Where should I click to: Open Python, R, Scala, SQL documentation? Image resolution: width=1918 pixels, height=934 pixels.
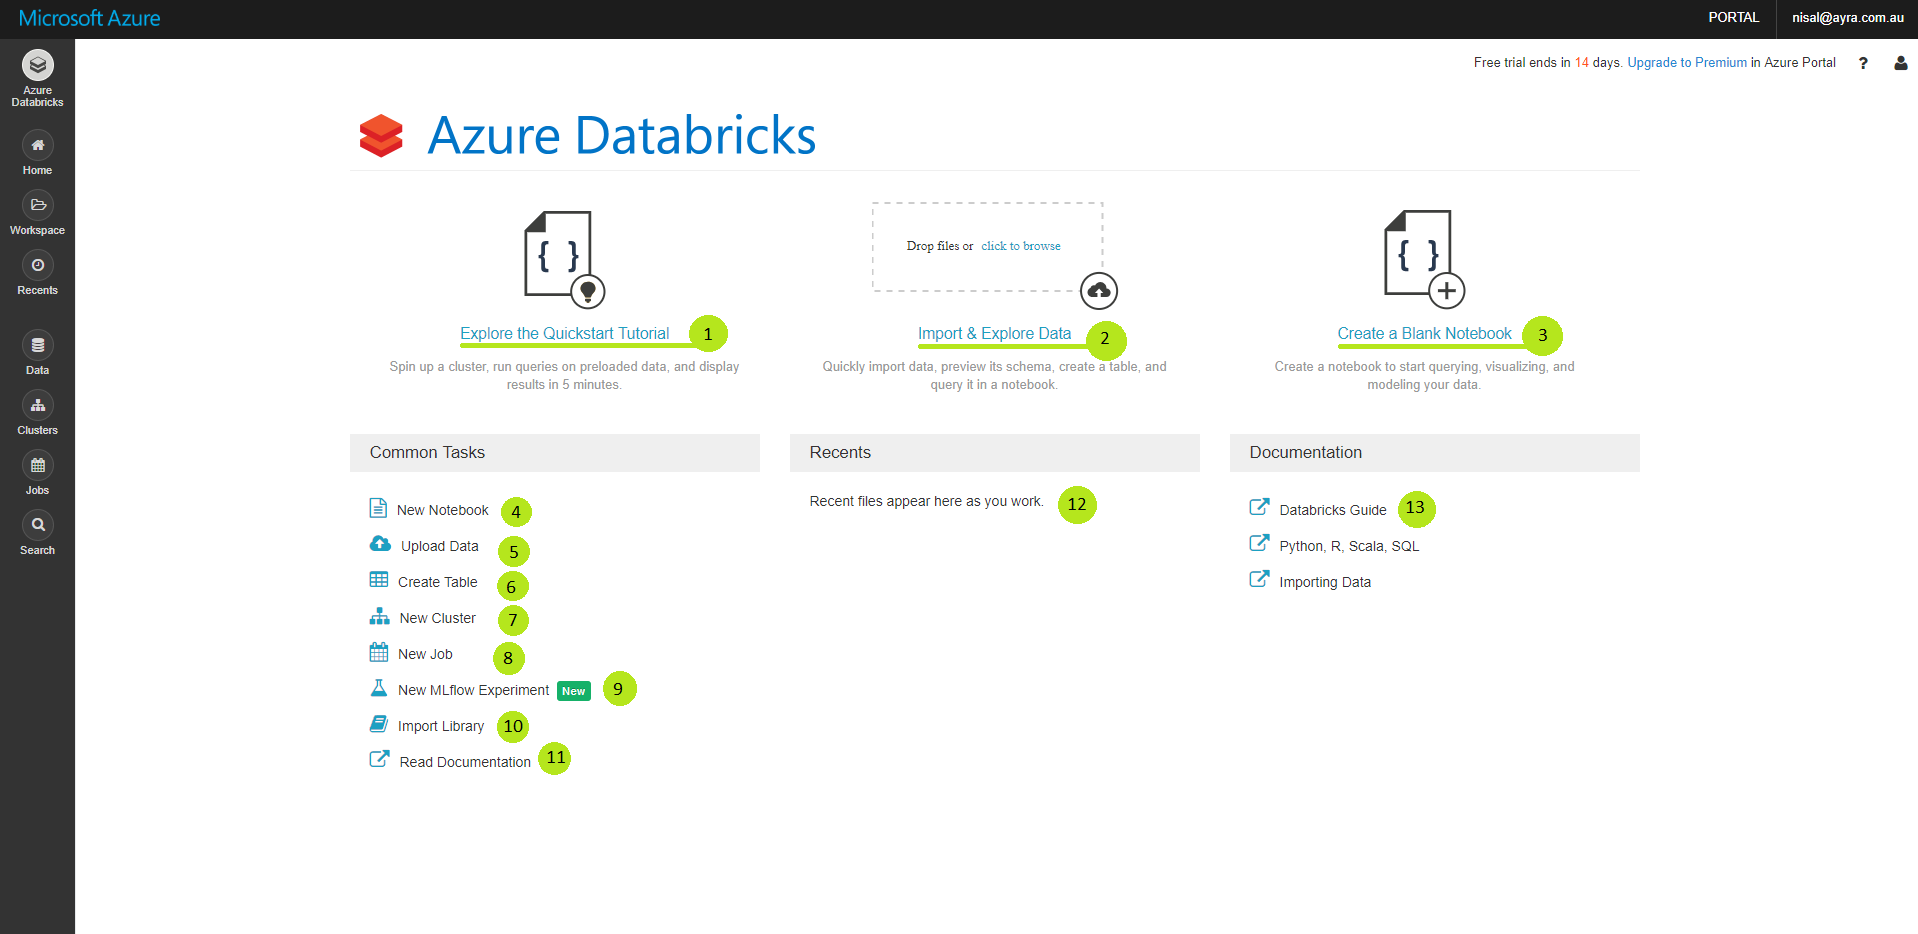1349,546
